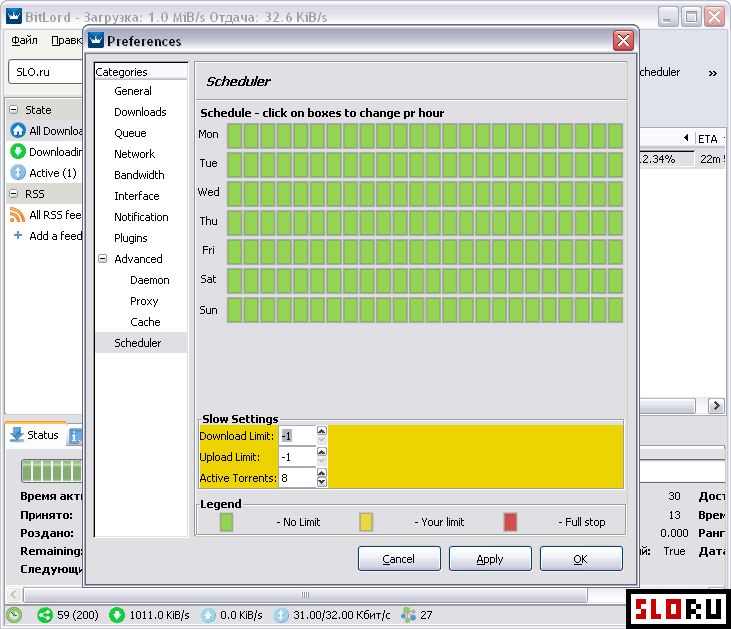Select the Plugins category
Viewport: 731px width, 629px height.
click(x=131, y=238)
